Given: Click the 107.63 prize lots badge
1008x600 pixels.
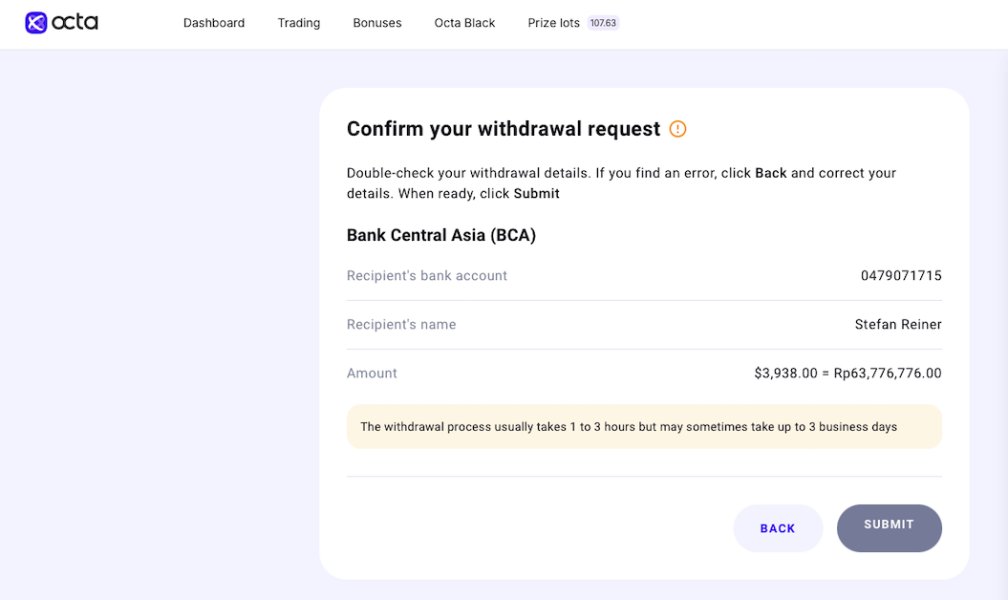Looking at the screenshot, I should coord(603,23).
